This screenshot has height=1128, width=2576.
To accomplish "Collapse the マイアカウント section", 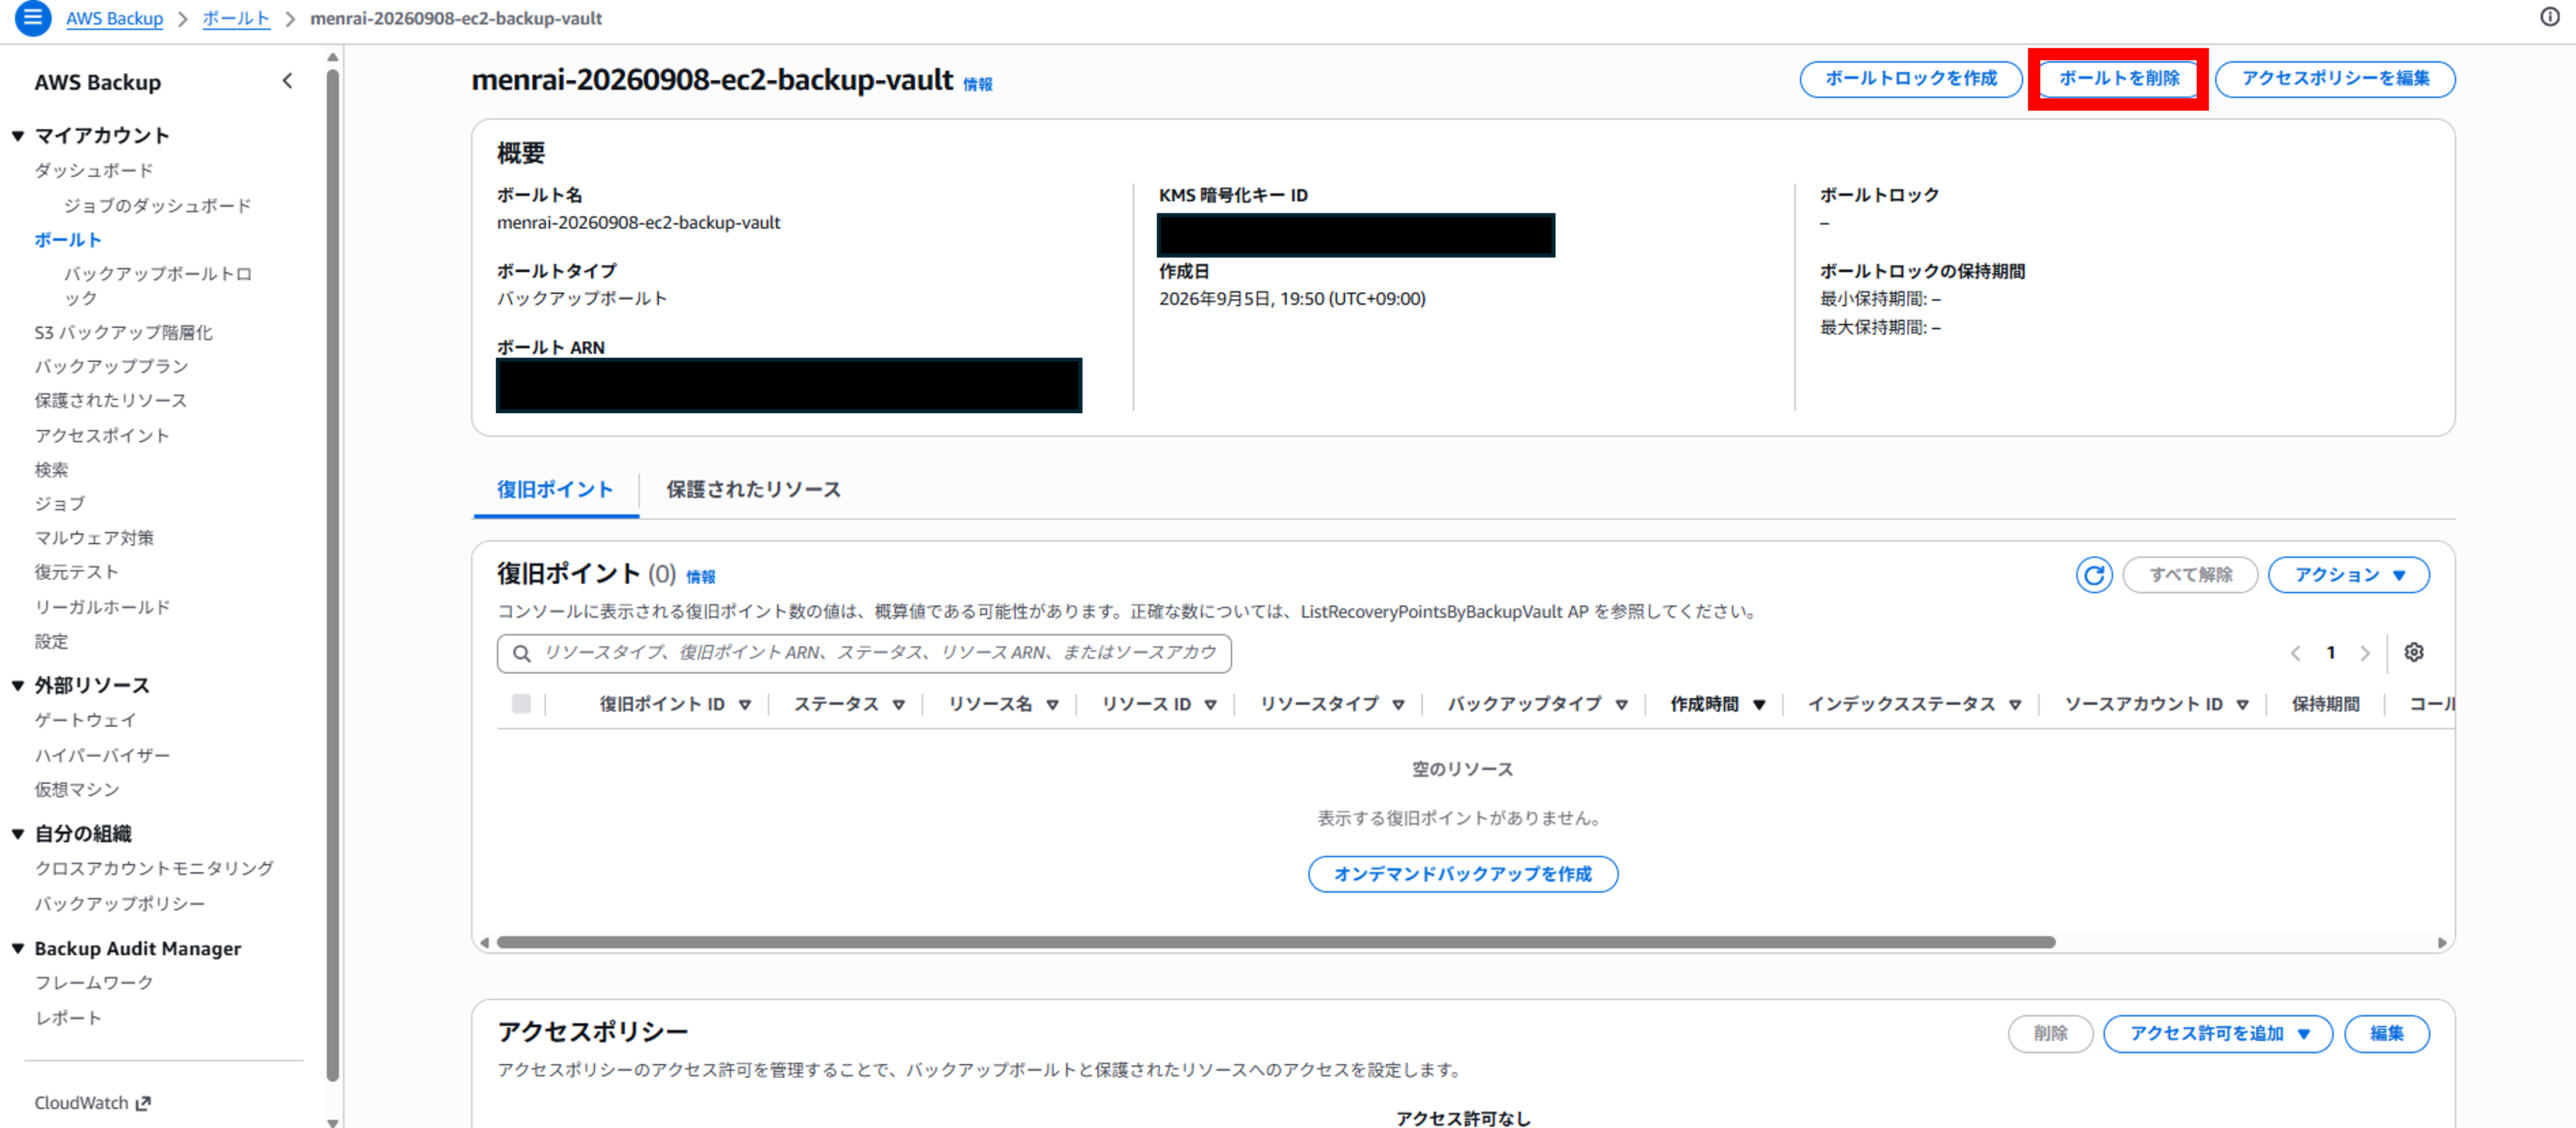I will (17, 135).
